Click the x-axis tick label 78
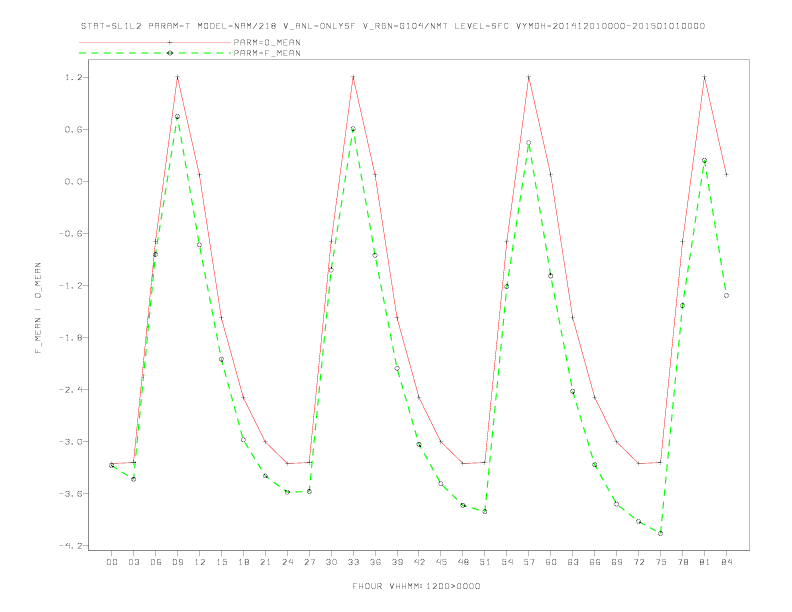792x612 pixels. point(682,562)
